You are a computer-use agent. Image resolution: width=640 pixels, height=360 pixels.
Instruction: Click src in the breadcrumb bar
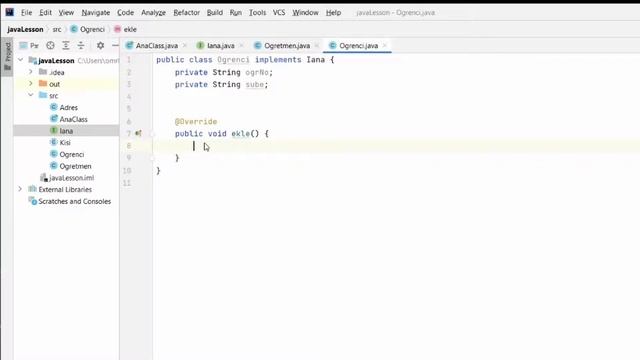[57, 29]
